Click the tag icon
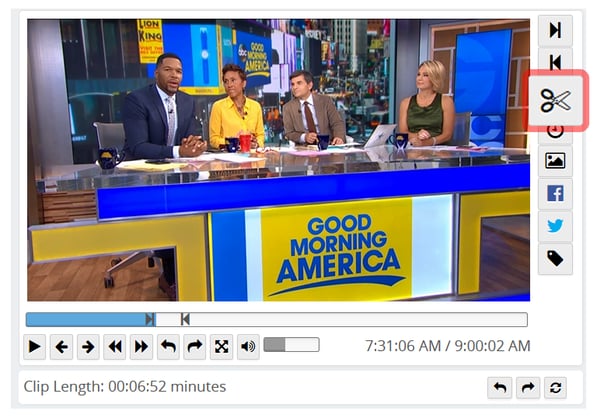The width and height of the screenshot is (597, 418). pos(555,259)
